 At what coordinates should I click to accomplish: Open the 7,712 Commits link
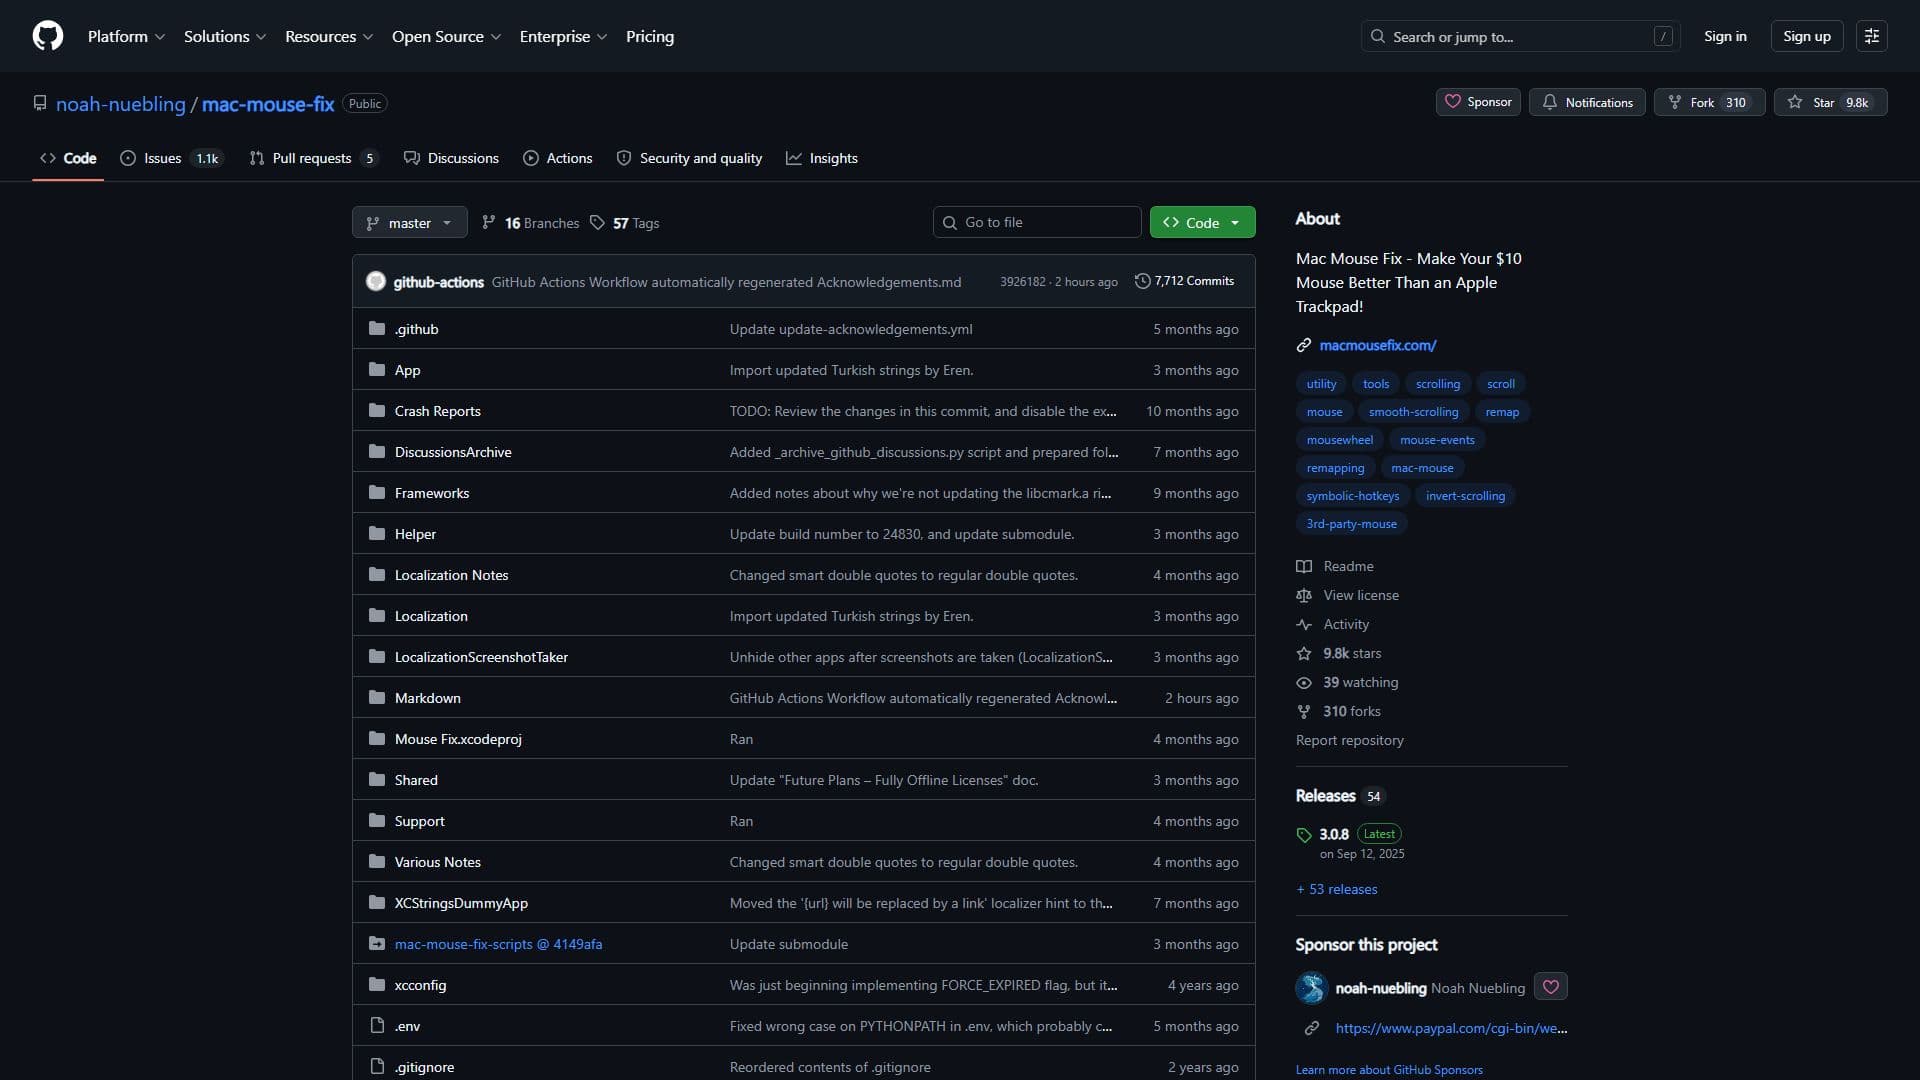click(x=1184, y=281)
